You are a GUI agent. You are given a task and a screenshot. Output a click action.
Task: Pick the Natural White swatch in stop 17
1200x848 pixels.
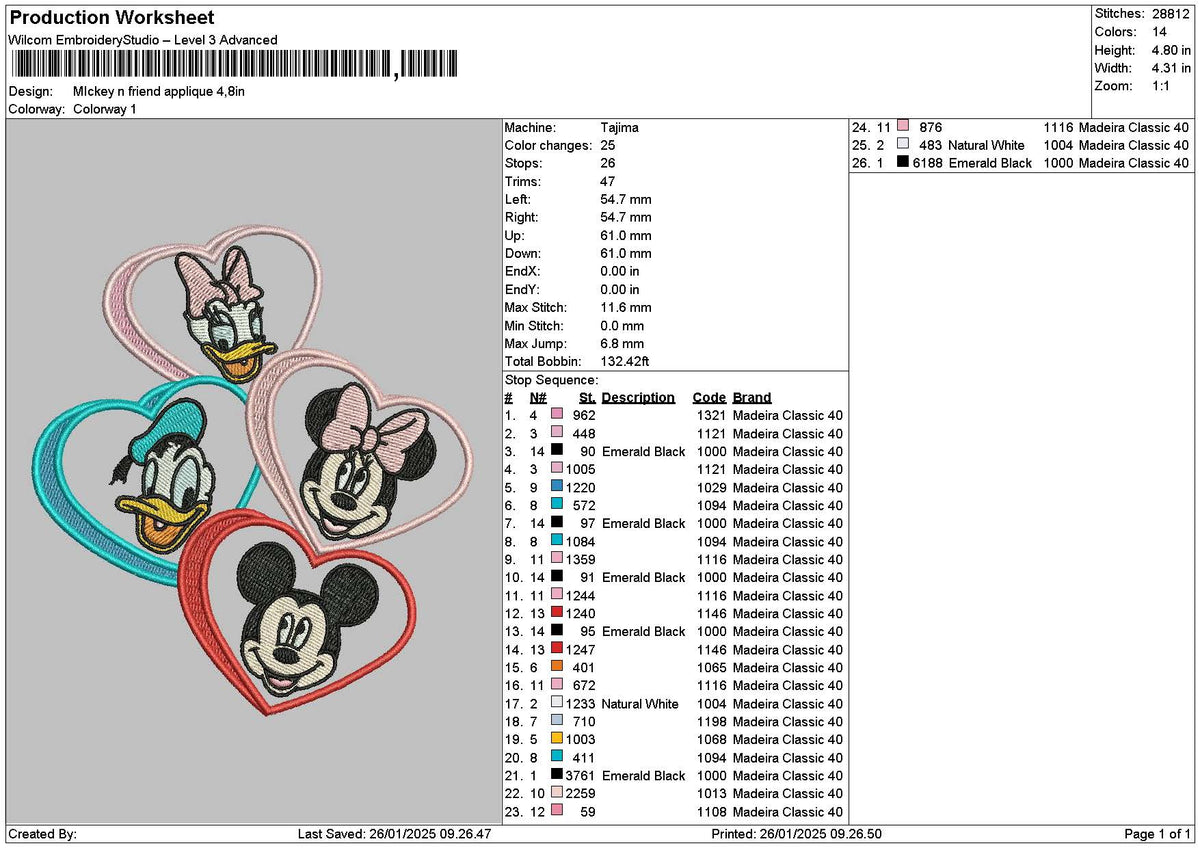tap(557, 703)
